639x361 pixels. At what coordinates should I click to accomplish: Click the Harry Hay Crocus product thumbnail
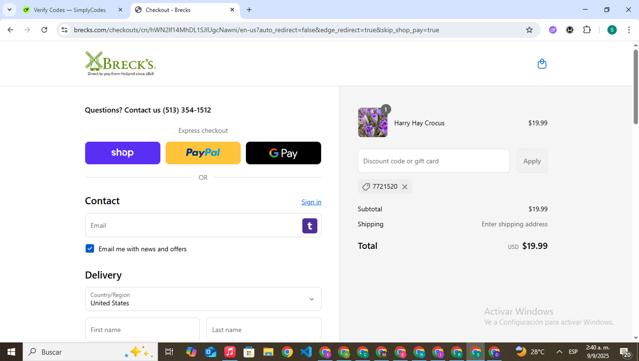click(x=372, y=122)
